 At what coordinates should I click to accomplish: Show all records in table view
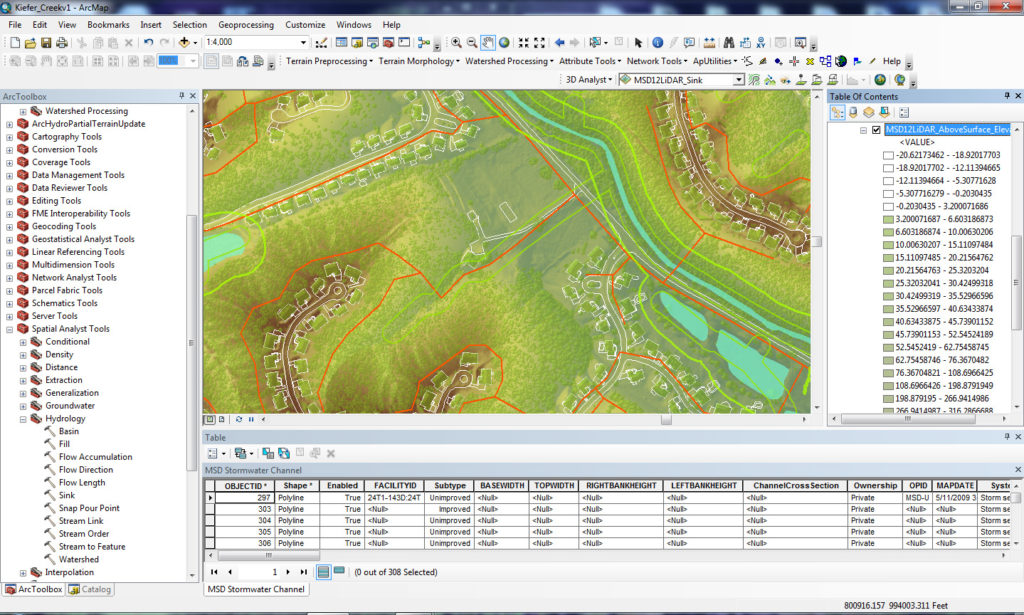323,572
